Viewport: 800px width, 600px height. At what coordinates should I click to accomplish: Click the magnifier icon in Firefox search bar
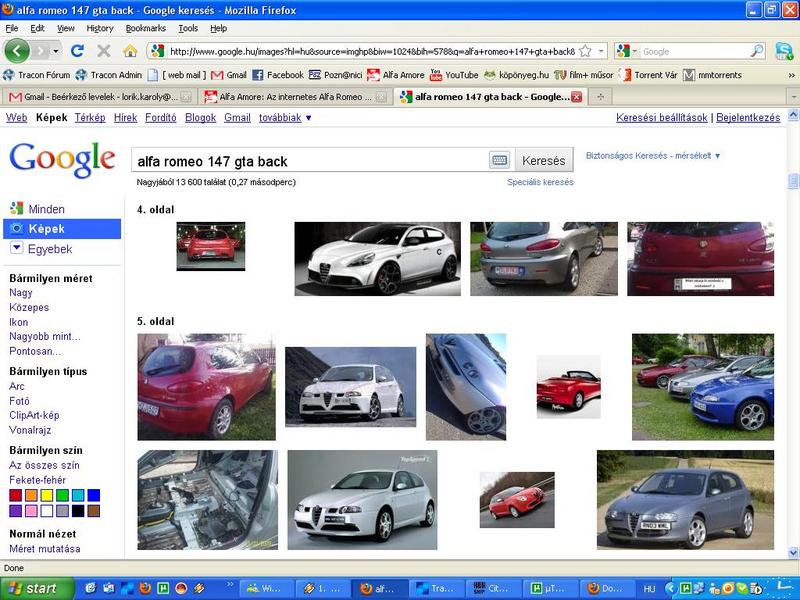point(757,51)
